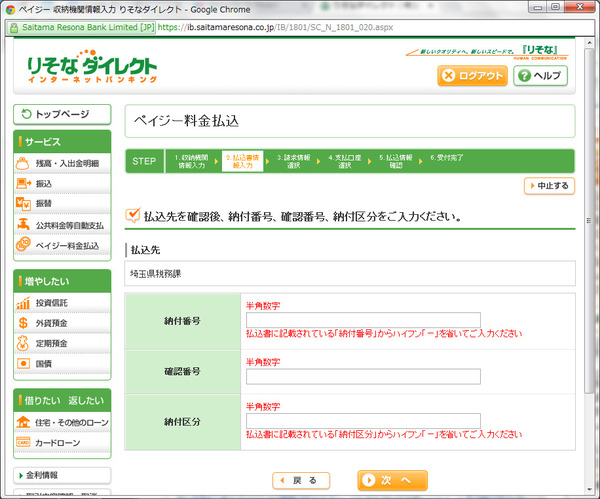Click the 埼玉県税務課 payee text
Image resolution: width=600 pixels, height=499 pixels.
[155, 274]
